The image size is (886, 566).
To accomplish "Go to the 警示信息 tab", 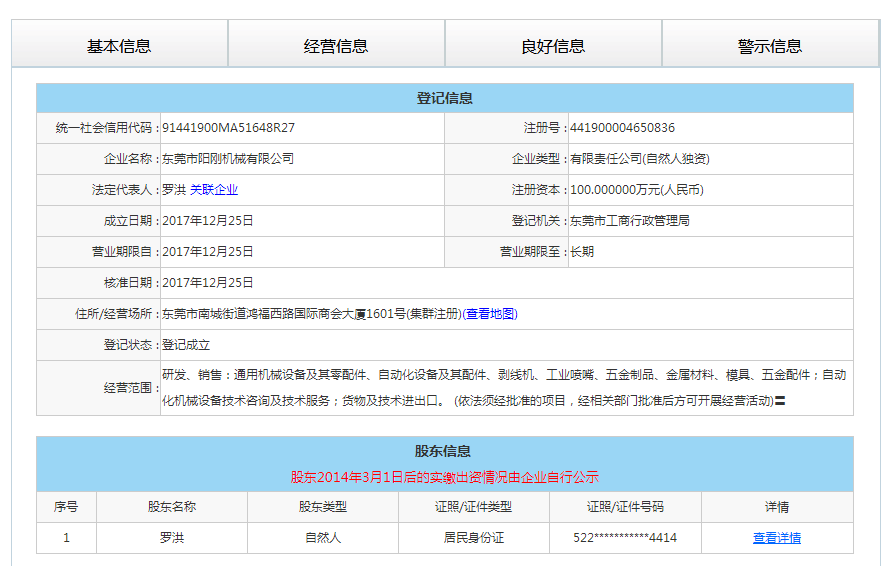I will point(770,46).
